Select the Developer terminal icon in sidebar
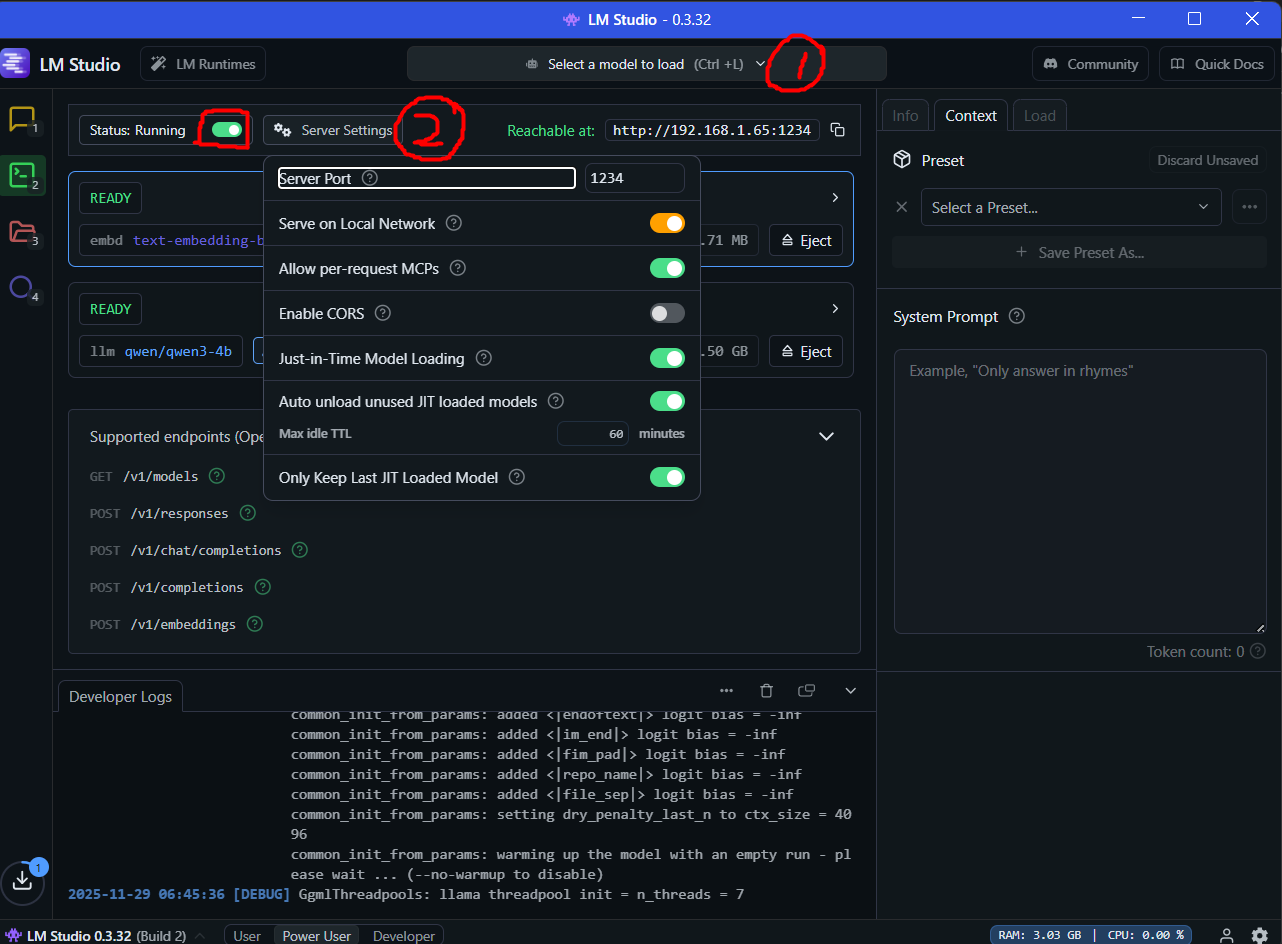1282x944 pixels. point(23,176)
